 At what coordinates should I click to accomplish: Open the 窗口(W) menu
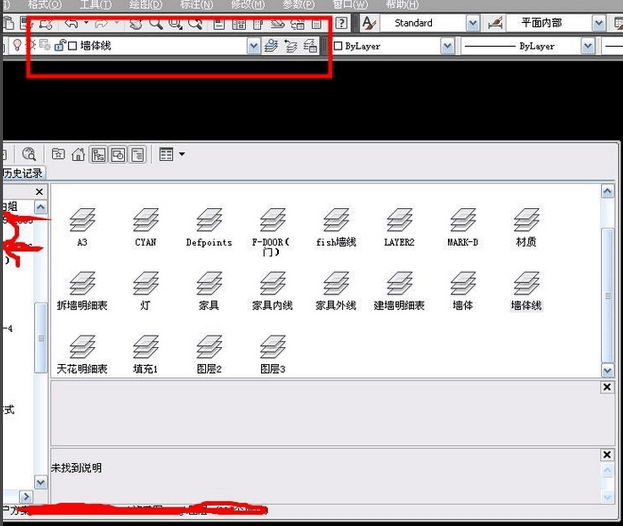[x=349, y=5]
